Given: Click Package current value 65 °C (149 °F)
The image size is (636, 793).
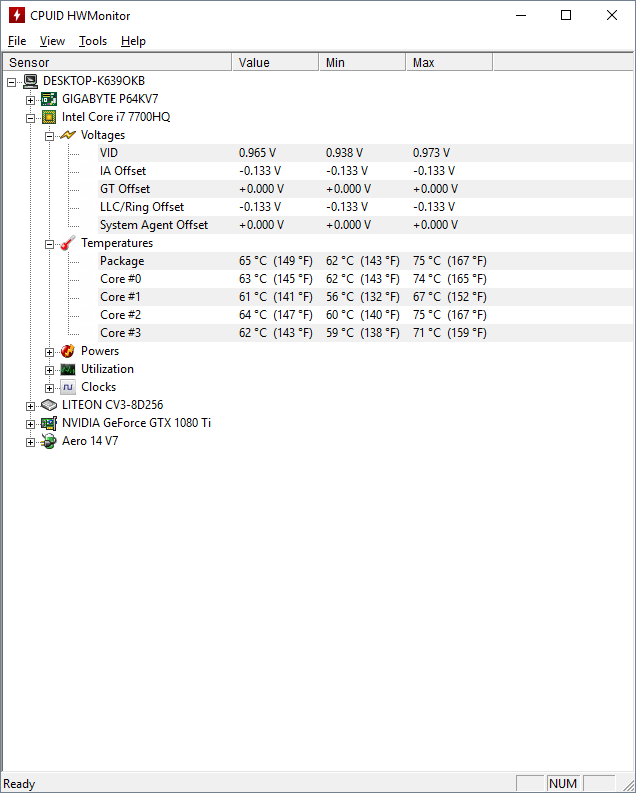Looking at the screenshot, I should coord(276,261).
